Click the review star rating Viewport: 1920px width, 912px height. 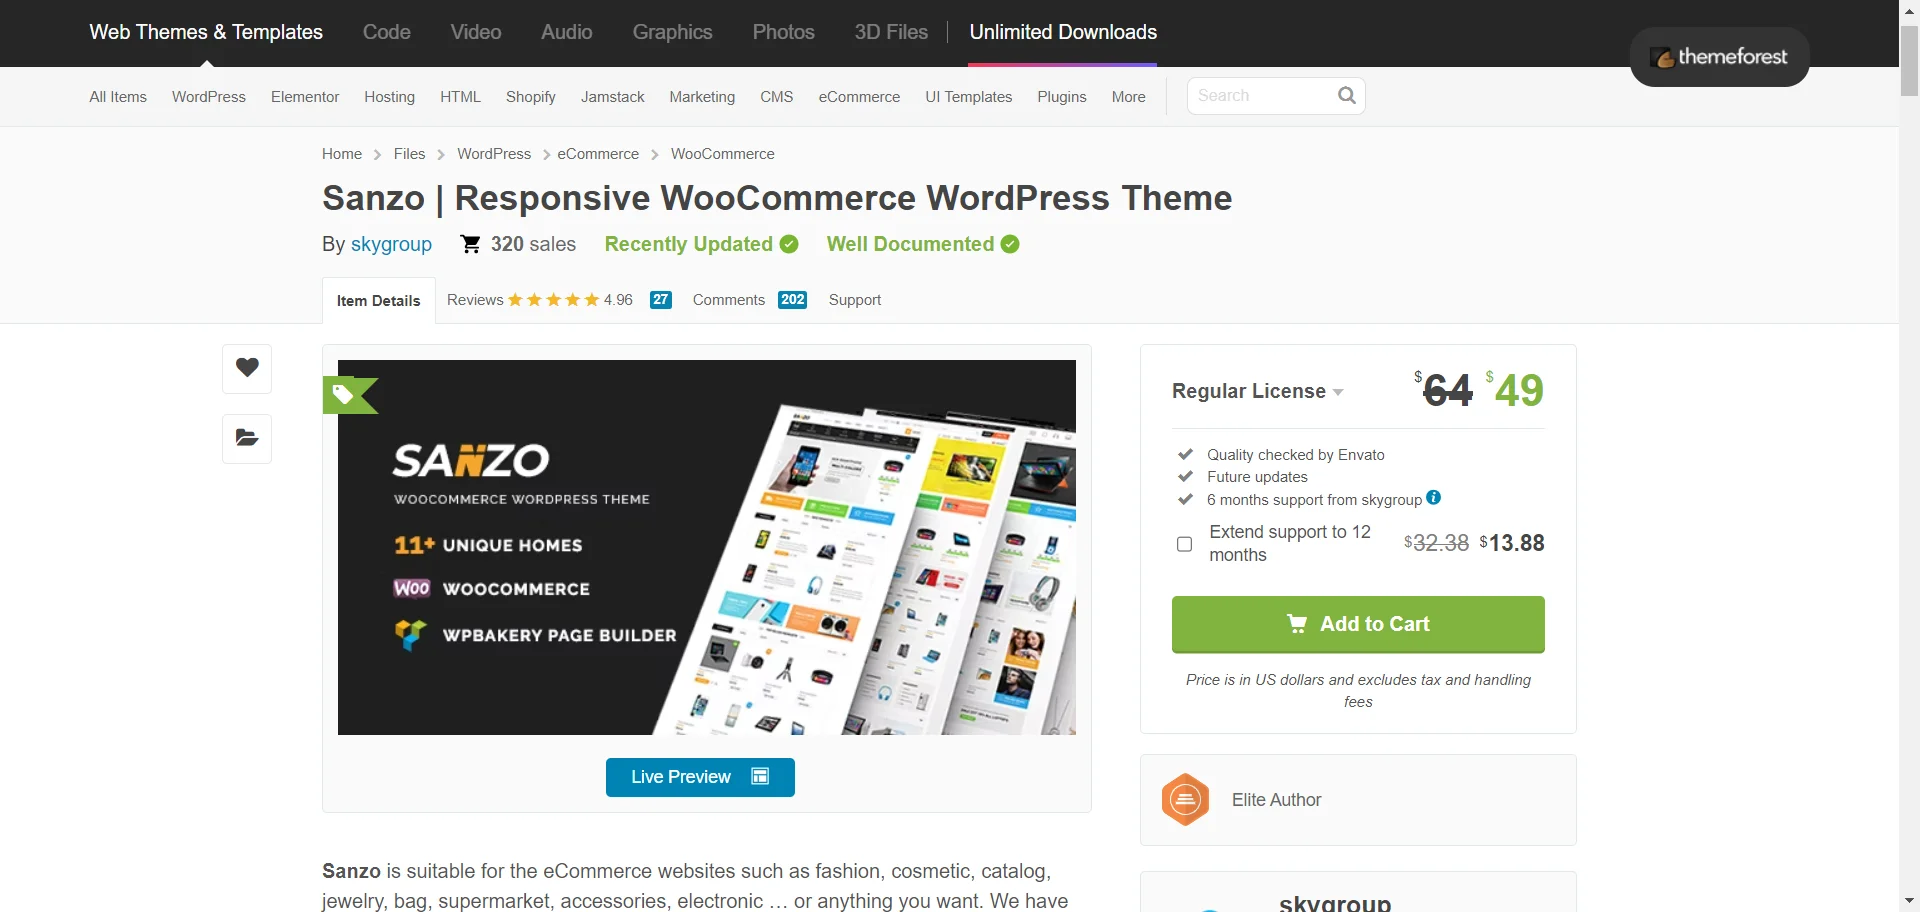(553, 300)
